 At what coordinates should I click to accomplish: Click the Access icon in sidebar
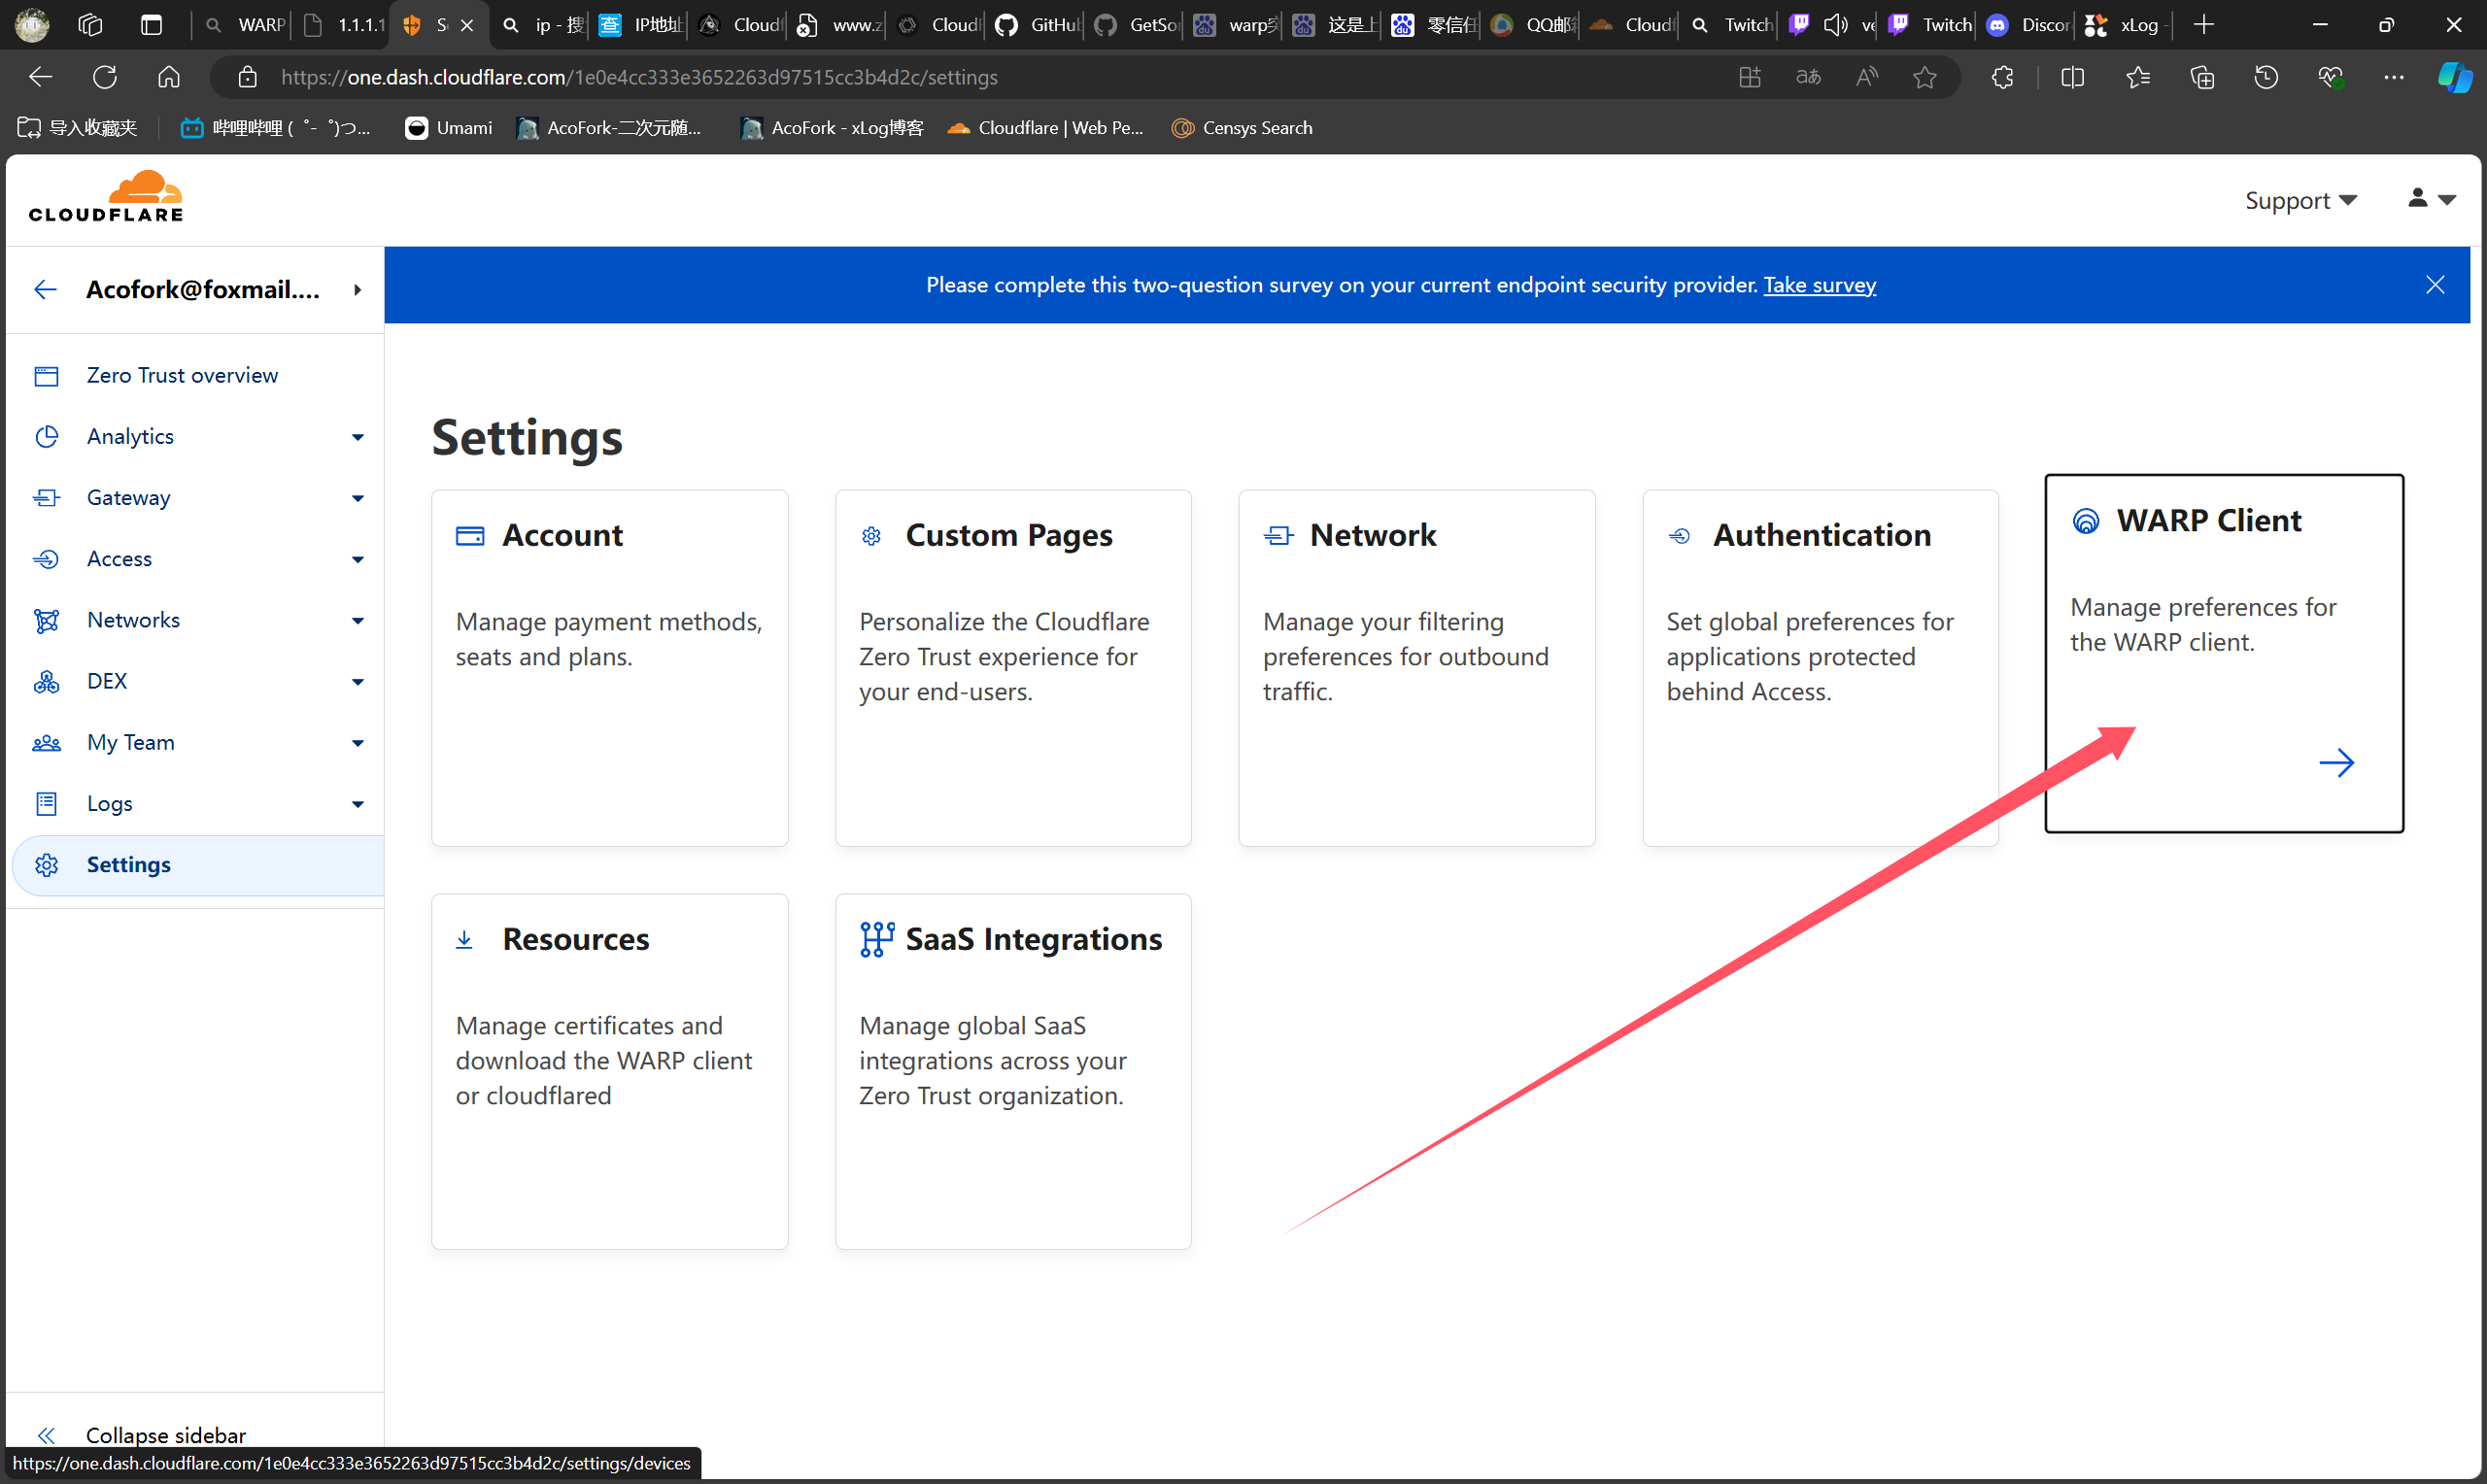click(46, 558)
